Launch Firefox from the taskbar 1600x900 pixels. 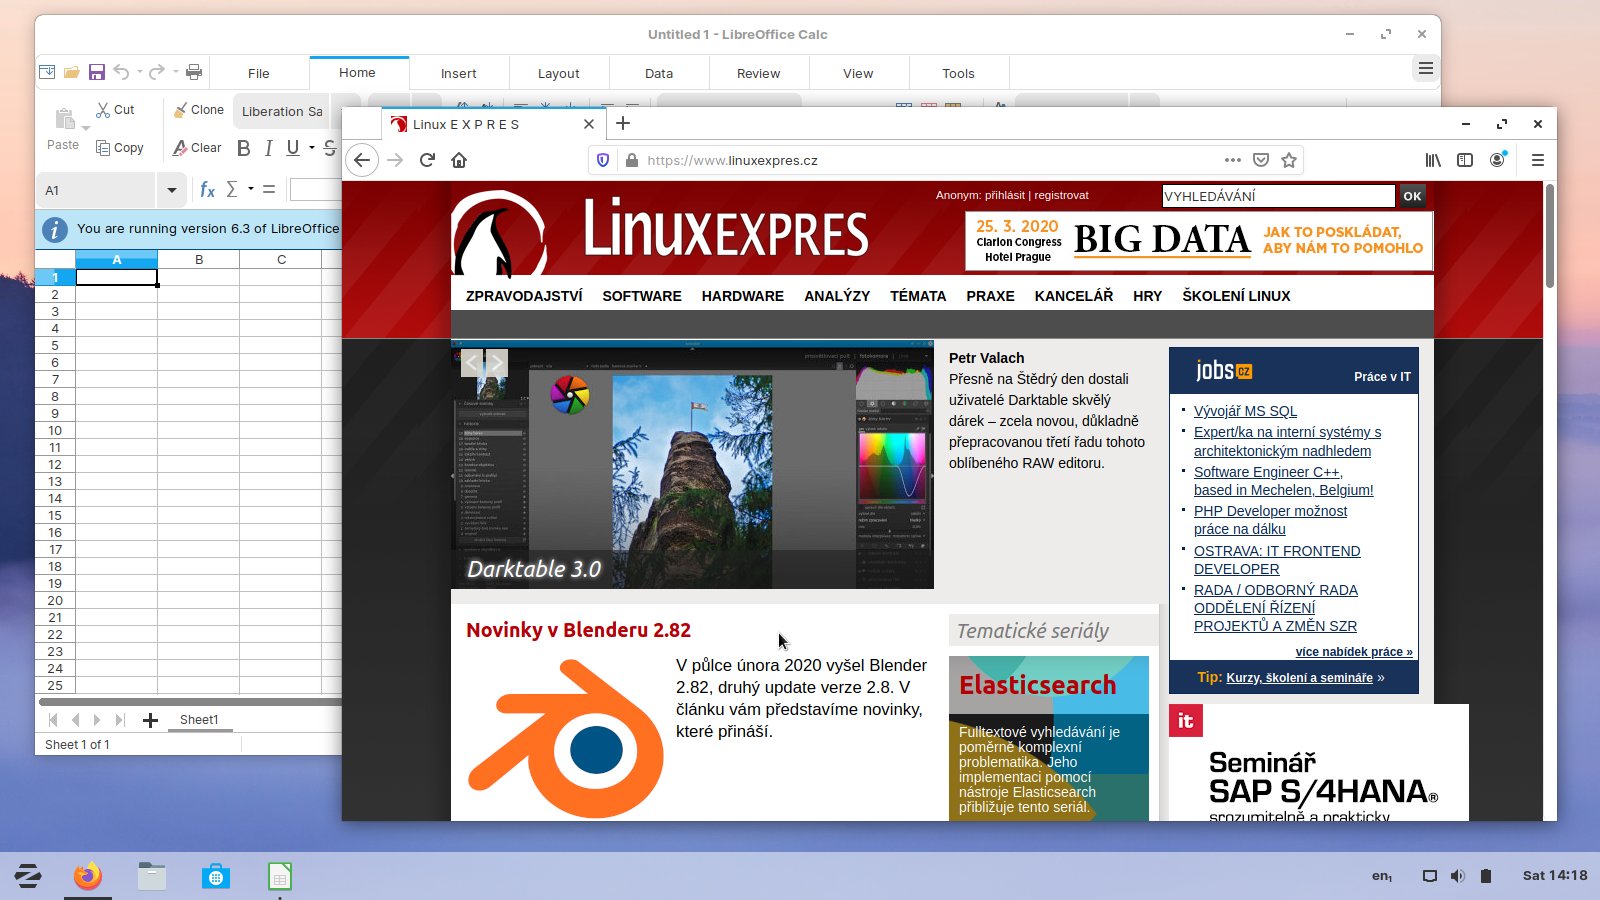tap(88, 877)
